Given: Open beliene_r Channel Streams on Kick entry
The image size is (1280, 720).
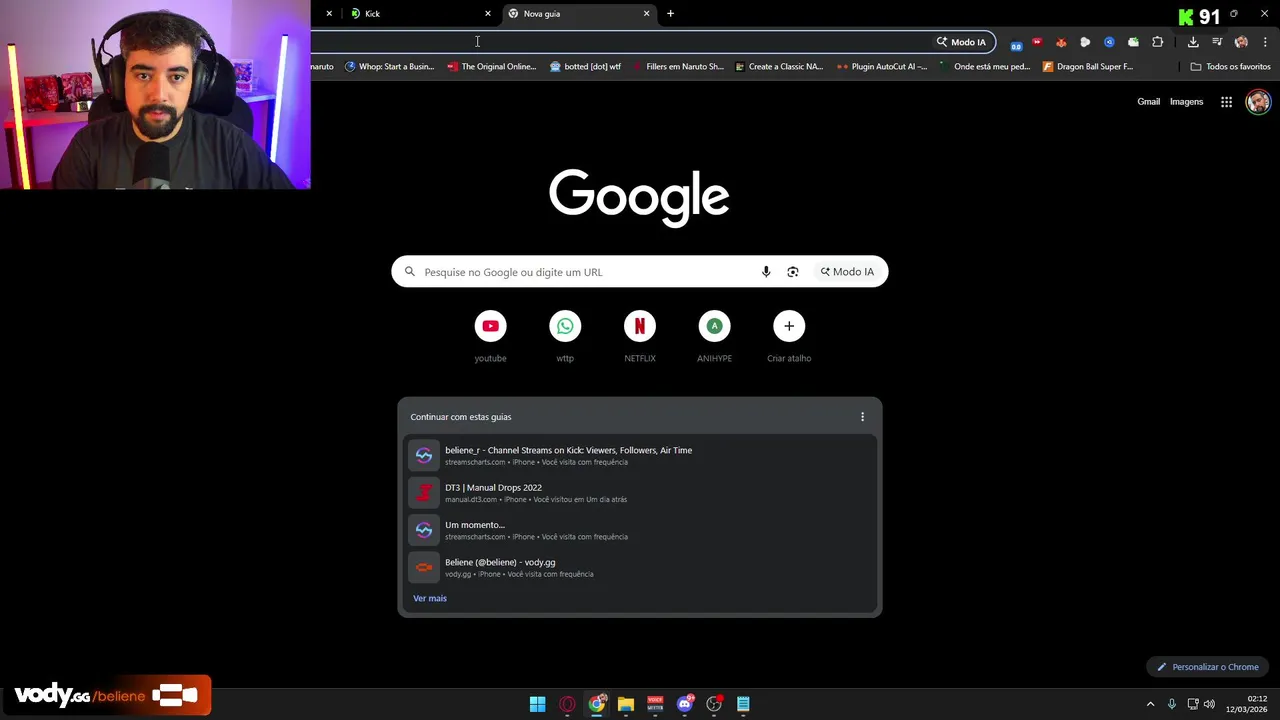Looking at the screenshot, I should click(640, 455).
